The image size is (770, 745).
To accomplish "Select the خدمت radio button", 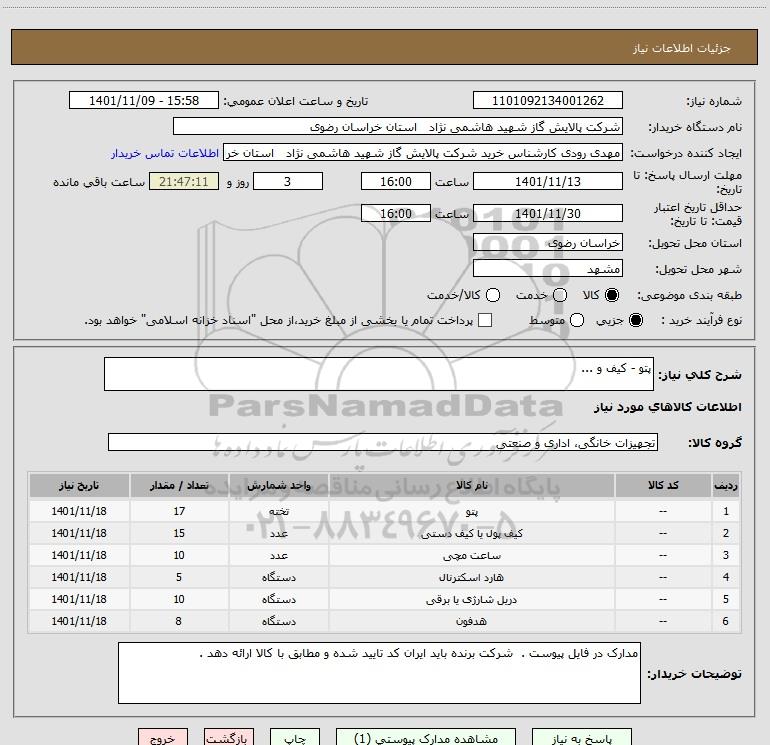I will [560, 295].
